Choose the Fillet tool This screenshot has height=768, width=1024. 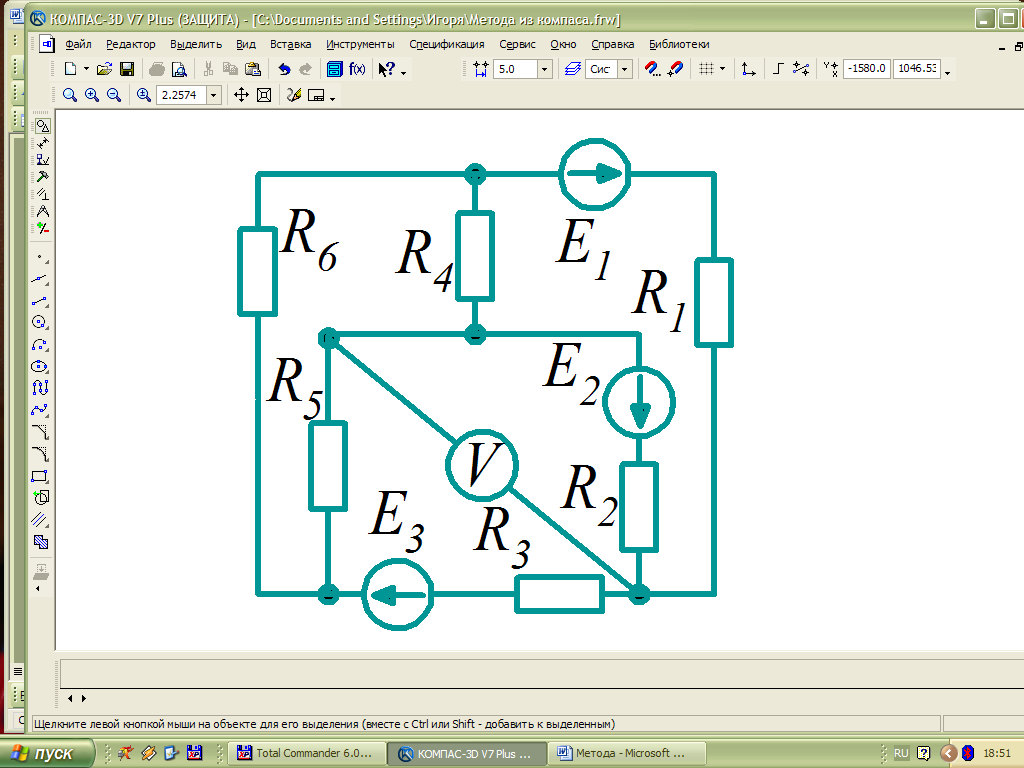click(x=40, y=454)
